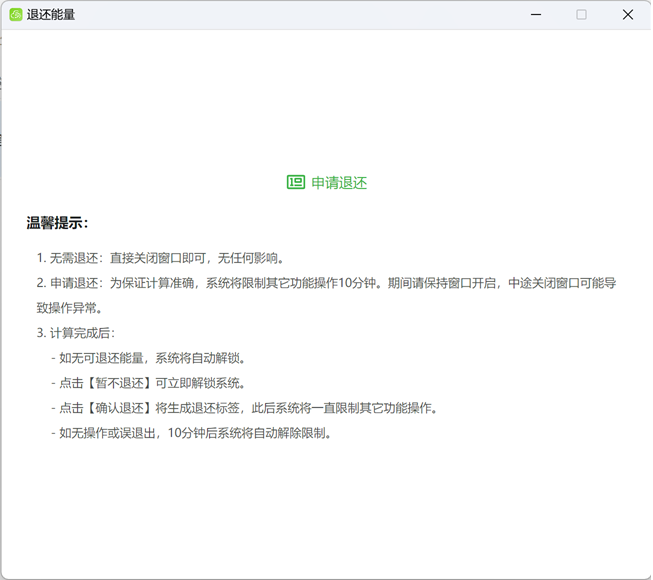This screenshot has height=580, width=653.
Task: Select the line starting '2. 申请退还'
Action: tap(326, 283)
